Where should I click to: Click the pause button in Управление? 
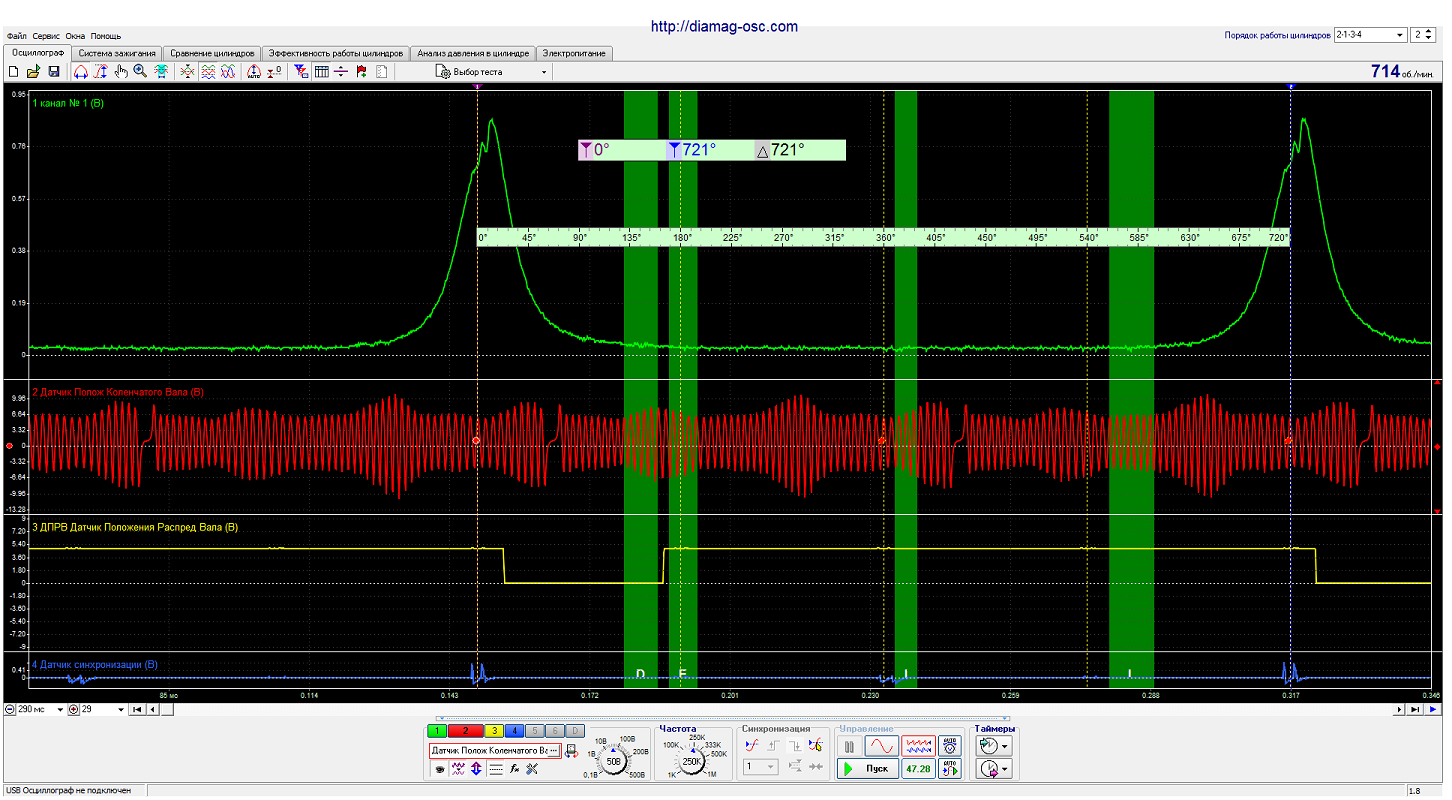coord(849,747)
